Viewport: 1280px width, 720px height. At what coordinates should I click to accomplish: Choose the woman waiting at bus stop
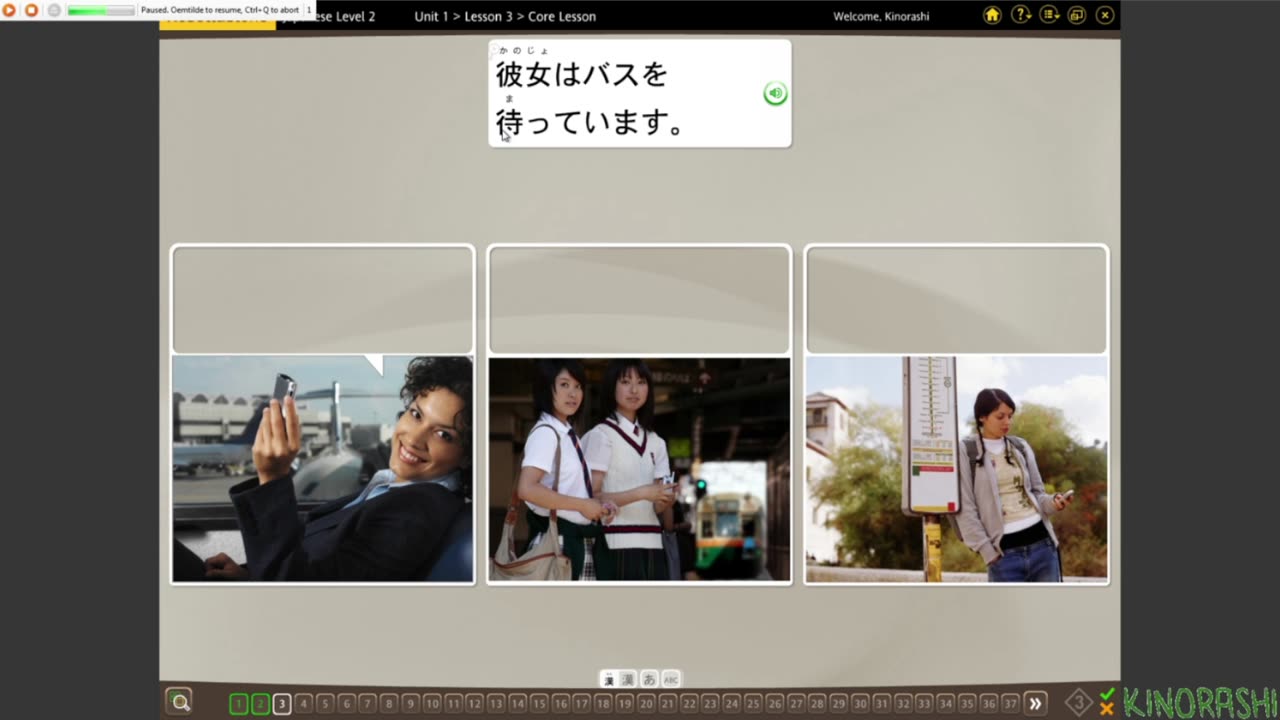[956, 468]
